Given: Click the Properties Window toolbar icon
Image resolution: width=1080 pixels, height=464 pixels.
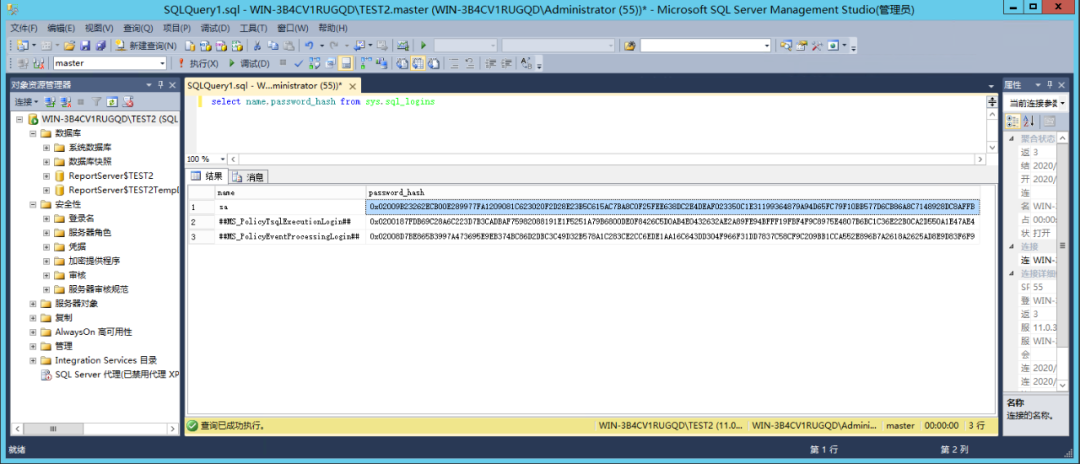Looking at the screenshot, I should [802, 45].
